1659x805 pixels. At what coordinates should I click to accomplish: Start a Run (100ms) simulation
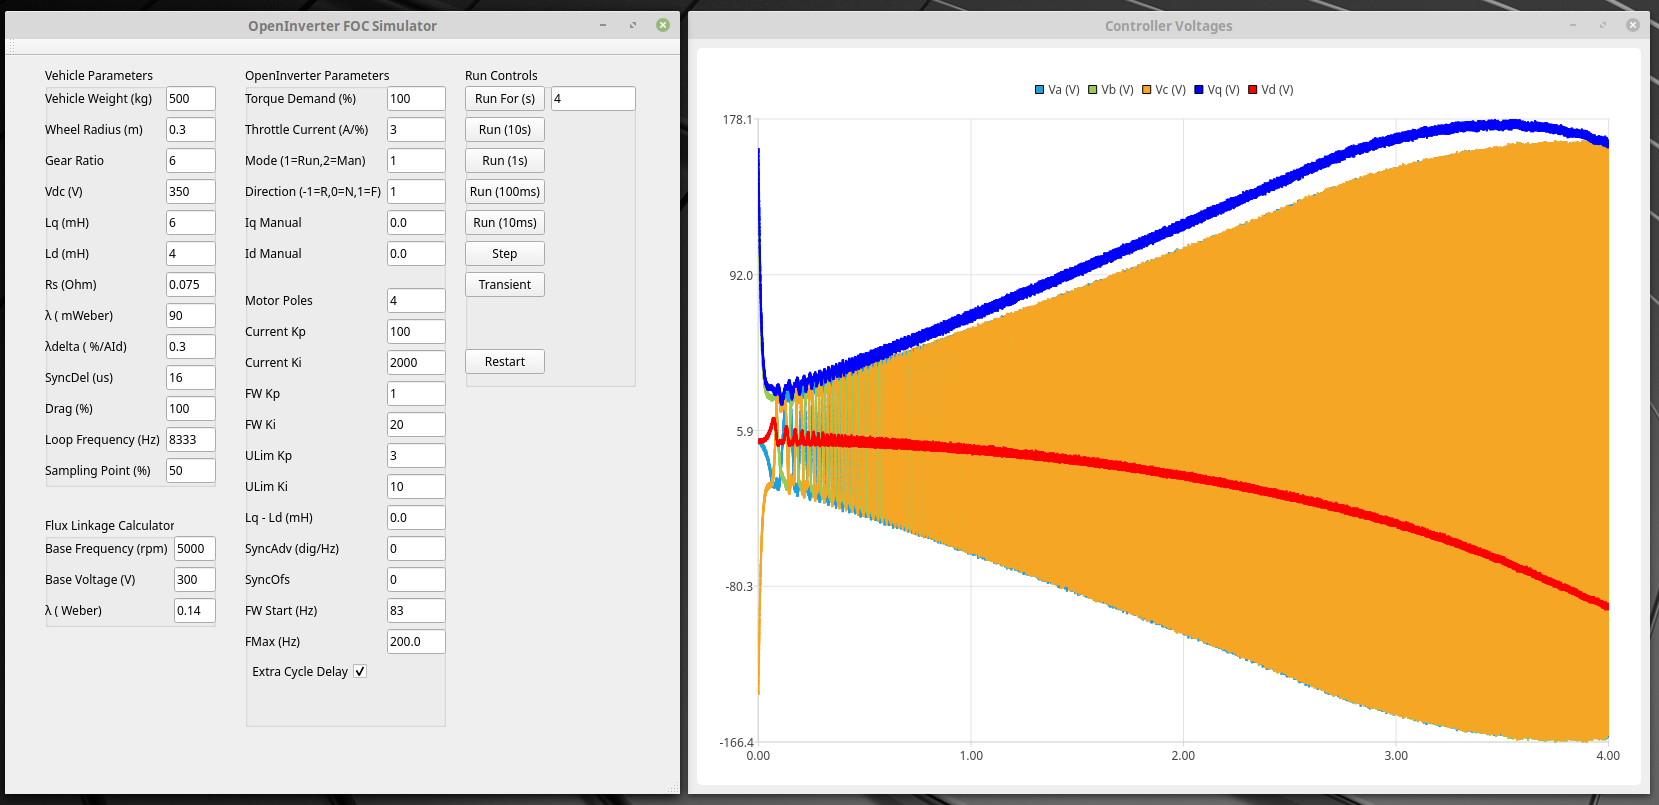[x=504, y=192]
